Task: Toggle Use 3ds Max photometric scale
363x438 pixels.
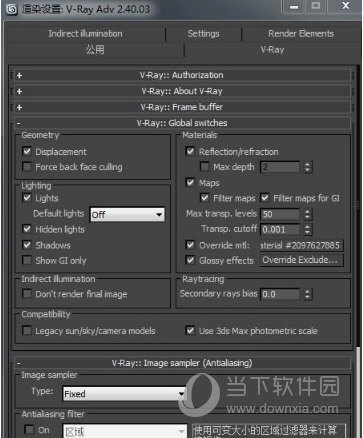Action: (190, 331)
